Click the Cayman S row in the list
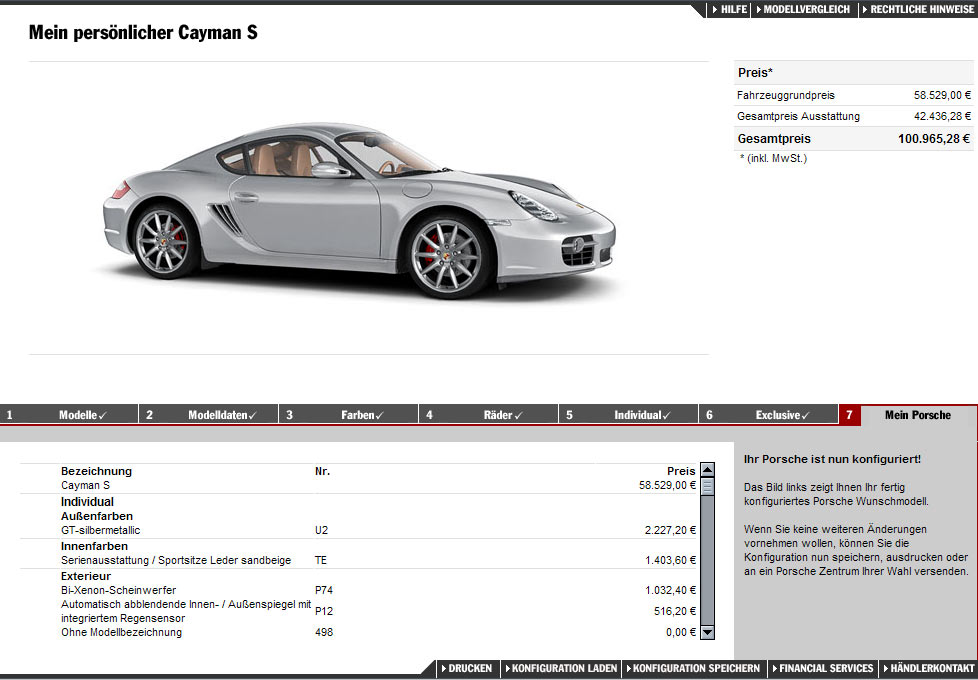The image size is (978, 680). 378,485
